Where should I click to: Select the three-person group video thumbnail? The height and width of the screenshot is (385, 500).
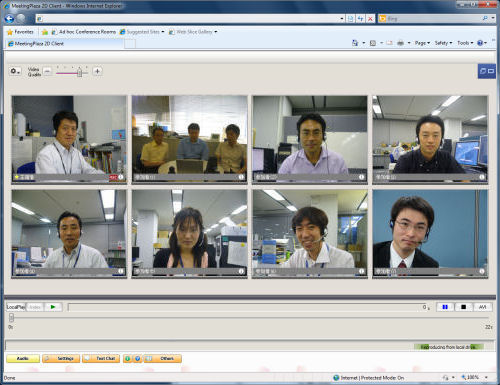pos(190,139)
